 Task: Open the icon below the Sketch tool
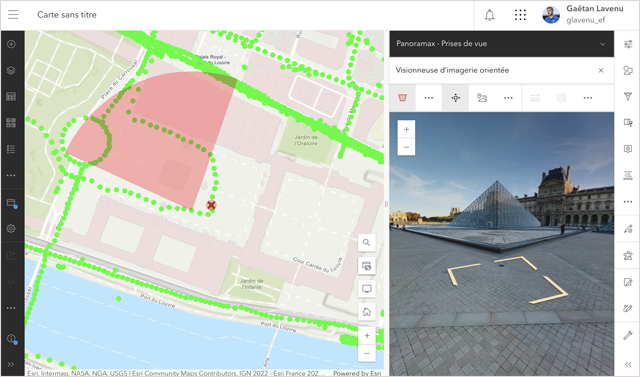(628, 255)
